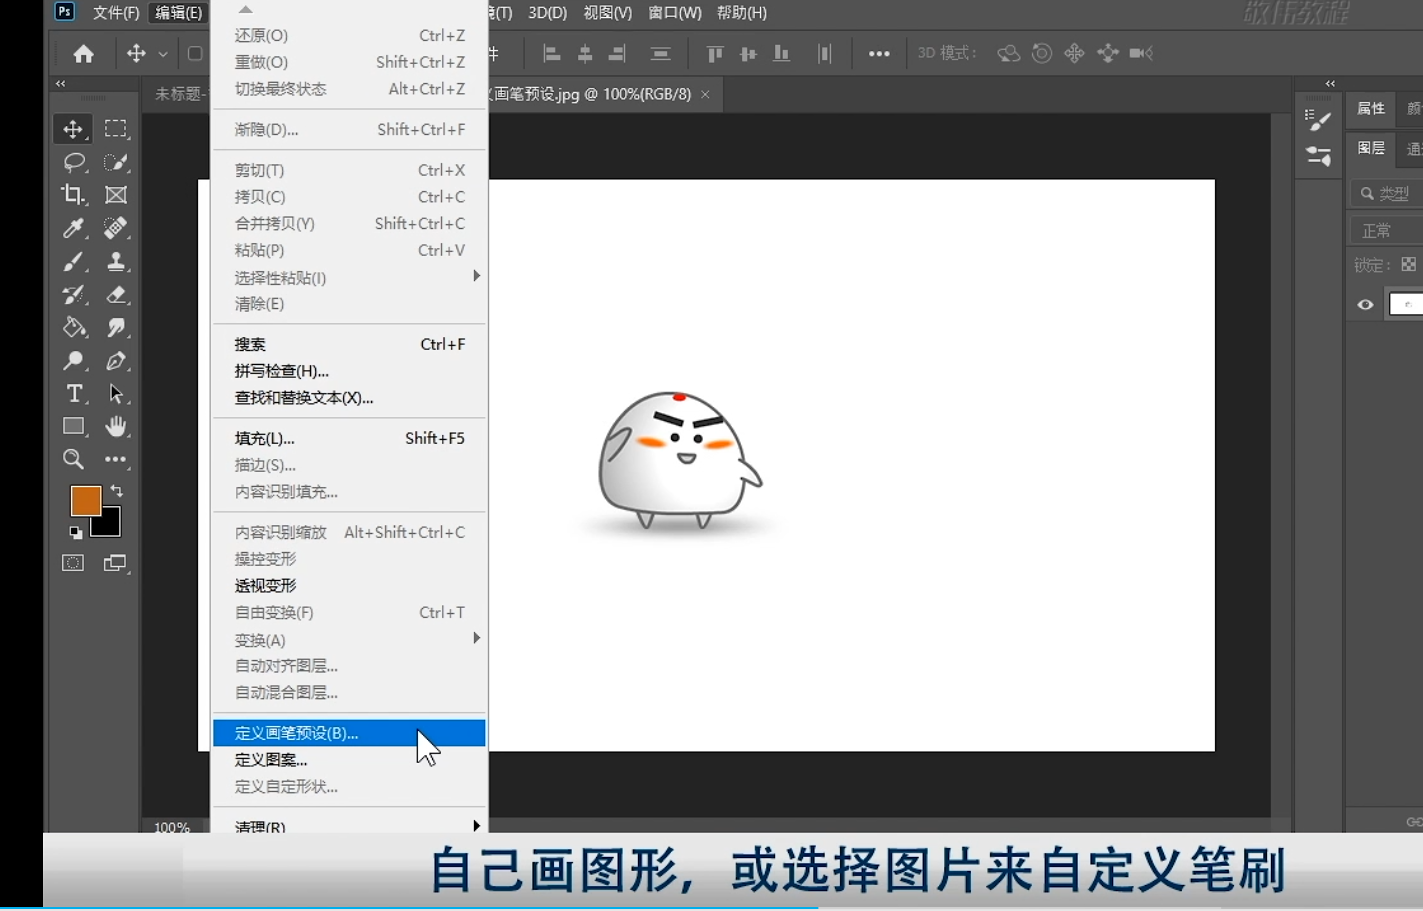The height and width of the screenshot is (911, 1423).
Task: Expand the Paste Special submenu
Action: pyautogui.click(x=349, y=277)
